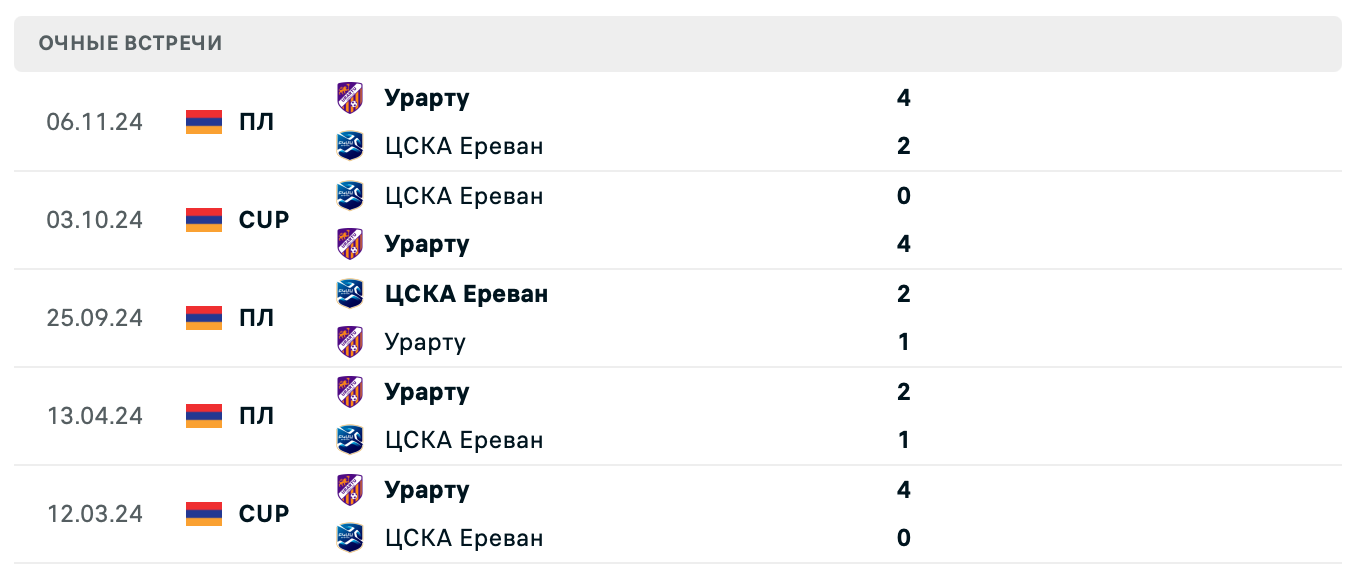Image resolution: width=1354 pixels, height=580 pixels.
Task: Click CSKA Yerevan logo in 03.10.24 match
Action: pyautogui.click(x=350, y=195)
